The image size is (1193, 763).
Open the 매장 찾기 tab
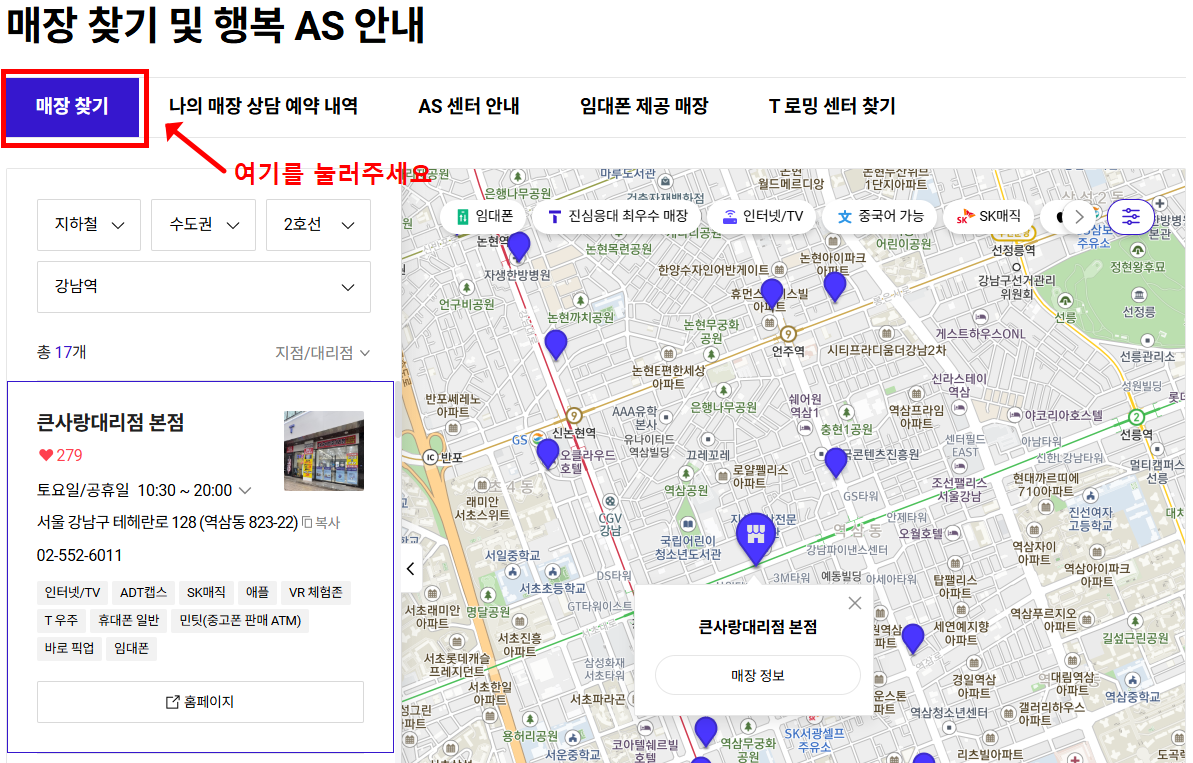[x=73, y=107]
